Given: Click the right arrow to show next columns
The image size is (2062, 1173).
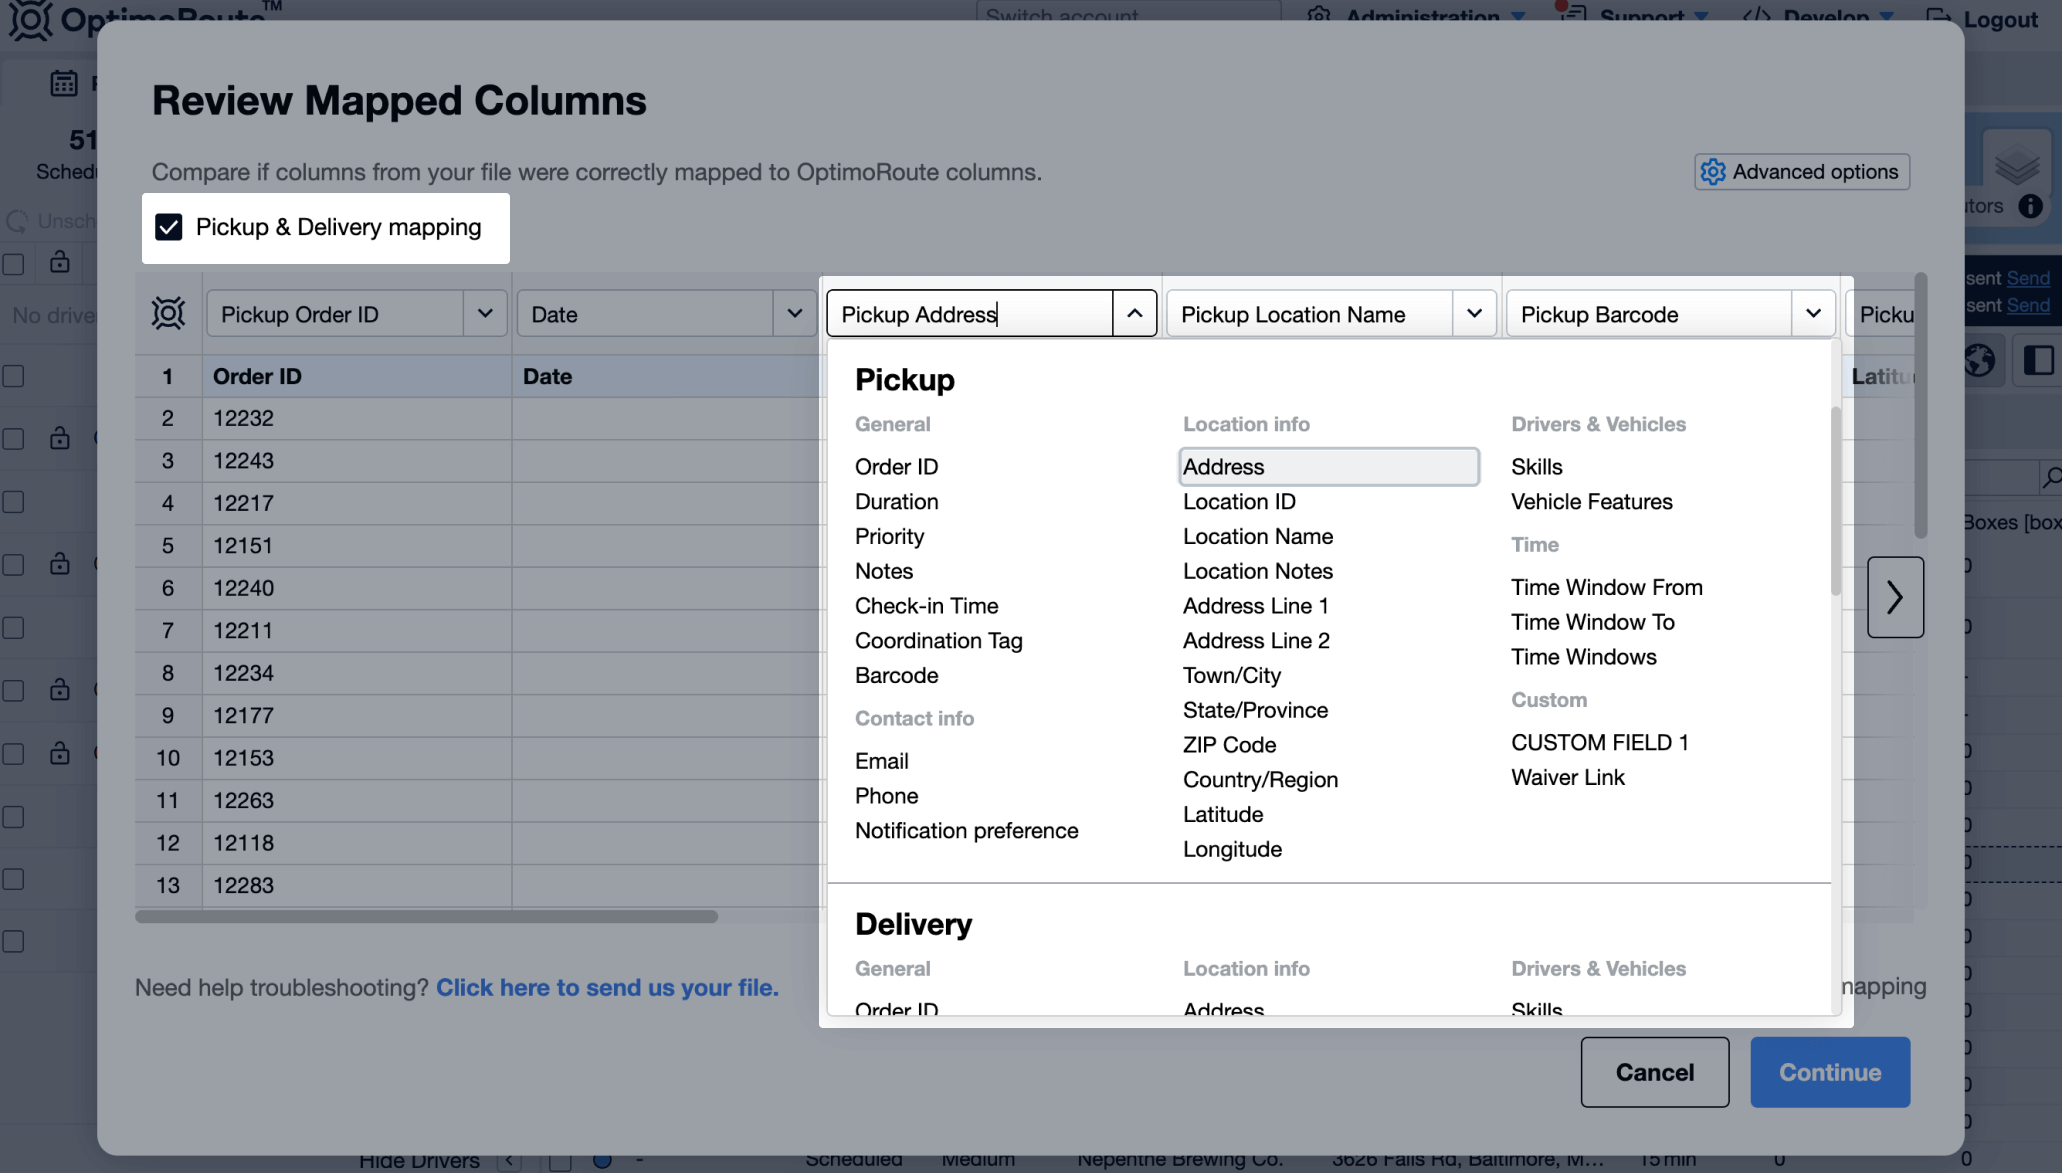Looking at the screenshot, I should point(1894,597).
